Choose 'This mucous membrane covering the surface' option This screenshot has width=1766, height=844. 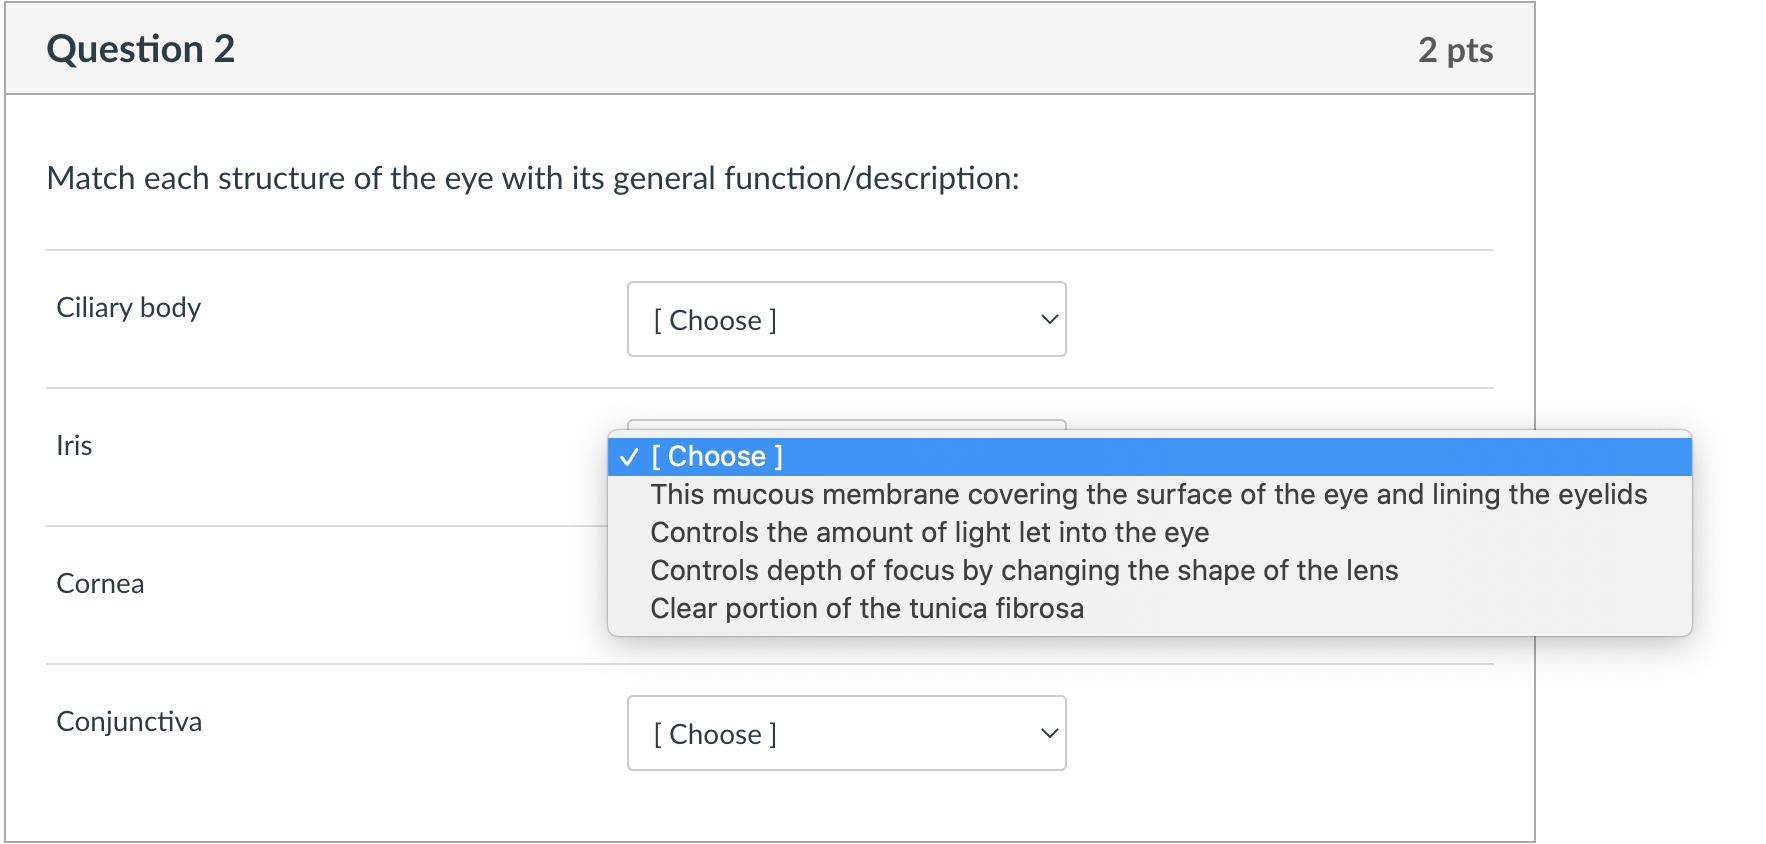[1149, 495]
